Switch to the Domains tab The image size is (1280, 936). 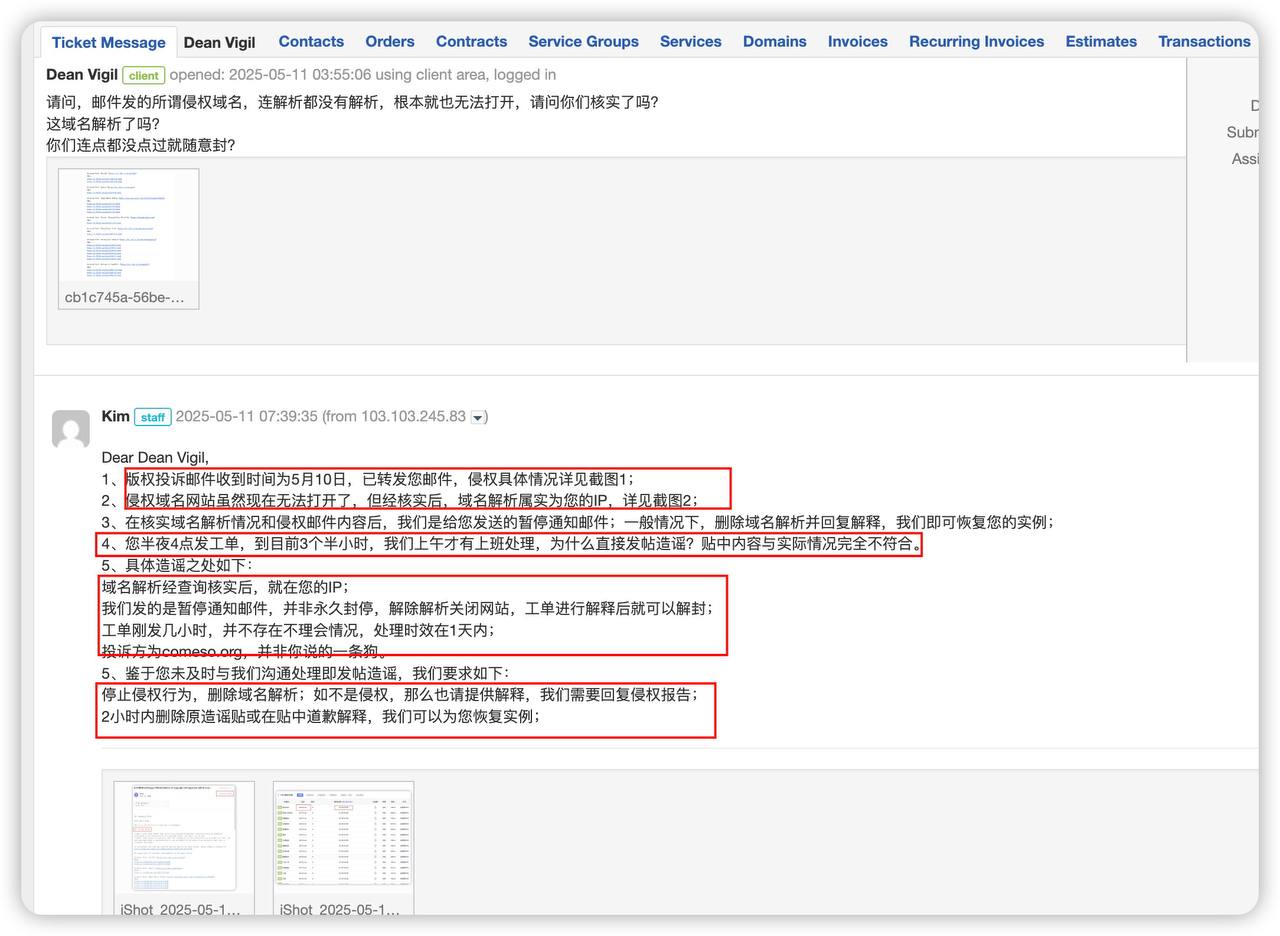[774, 41]
